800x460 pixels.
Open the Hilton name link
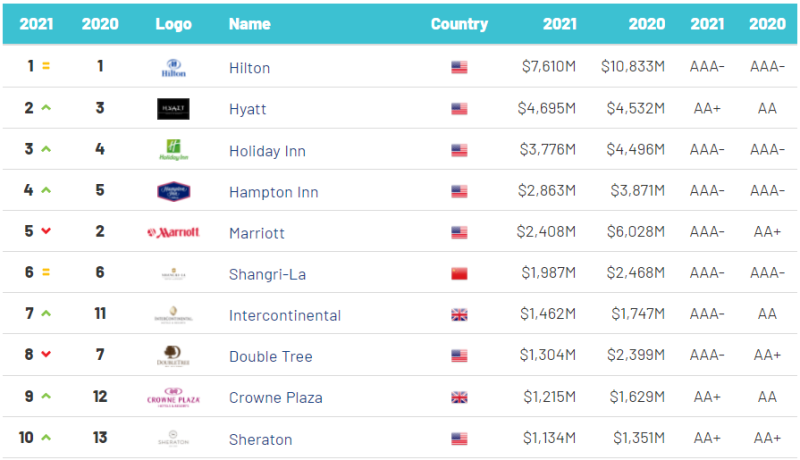tap(249, 68)
